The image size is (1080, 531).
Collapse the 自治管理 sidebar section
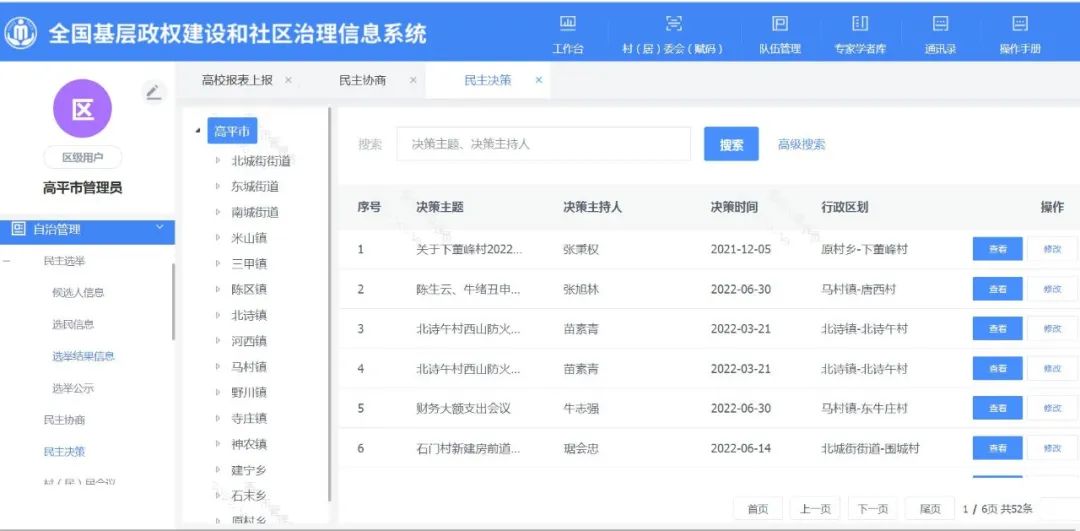point(159,229)
